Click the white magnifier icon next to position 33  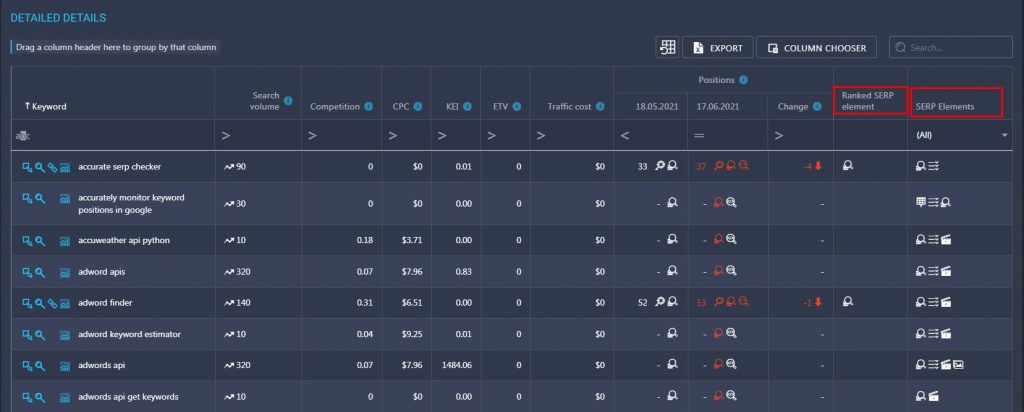pos(660,166)
